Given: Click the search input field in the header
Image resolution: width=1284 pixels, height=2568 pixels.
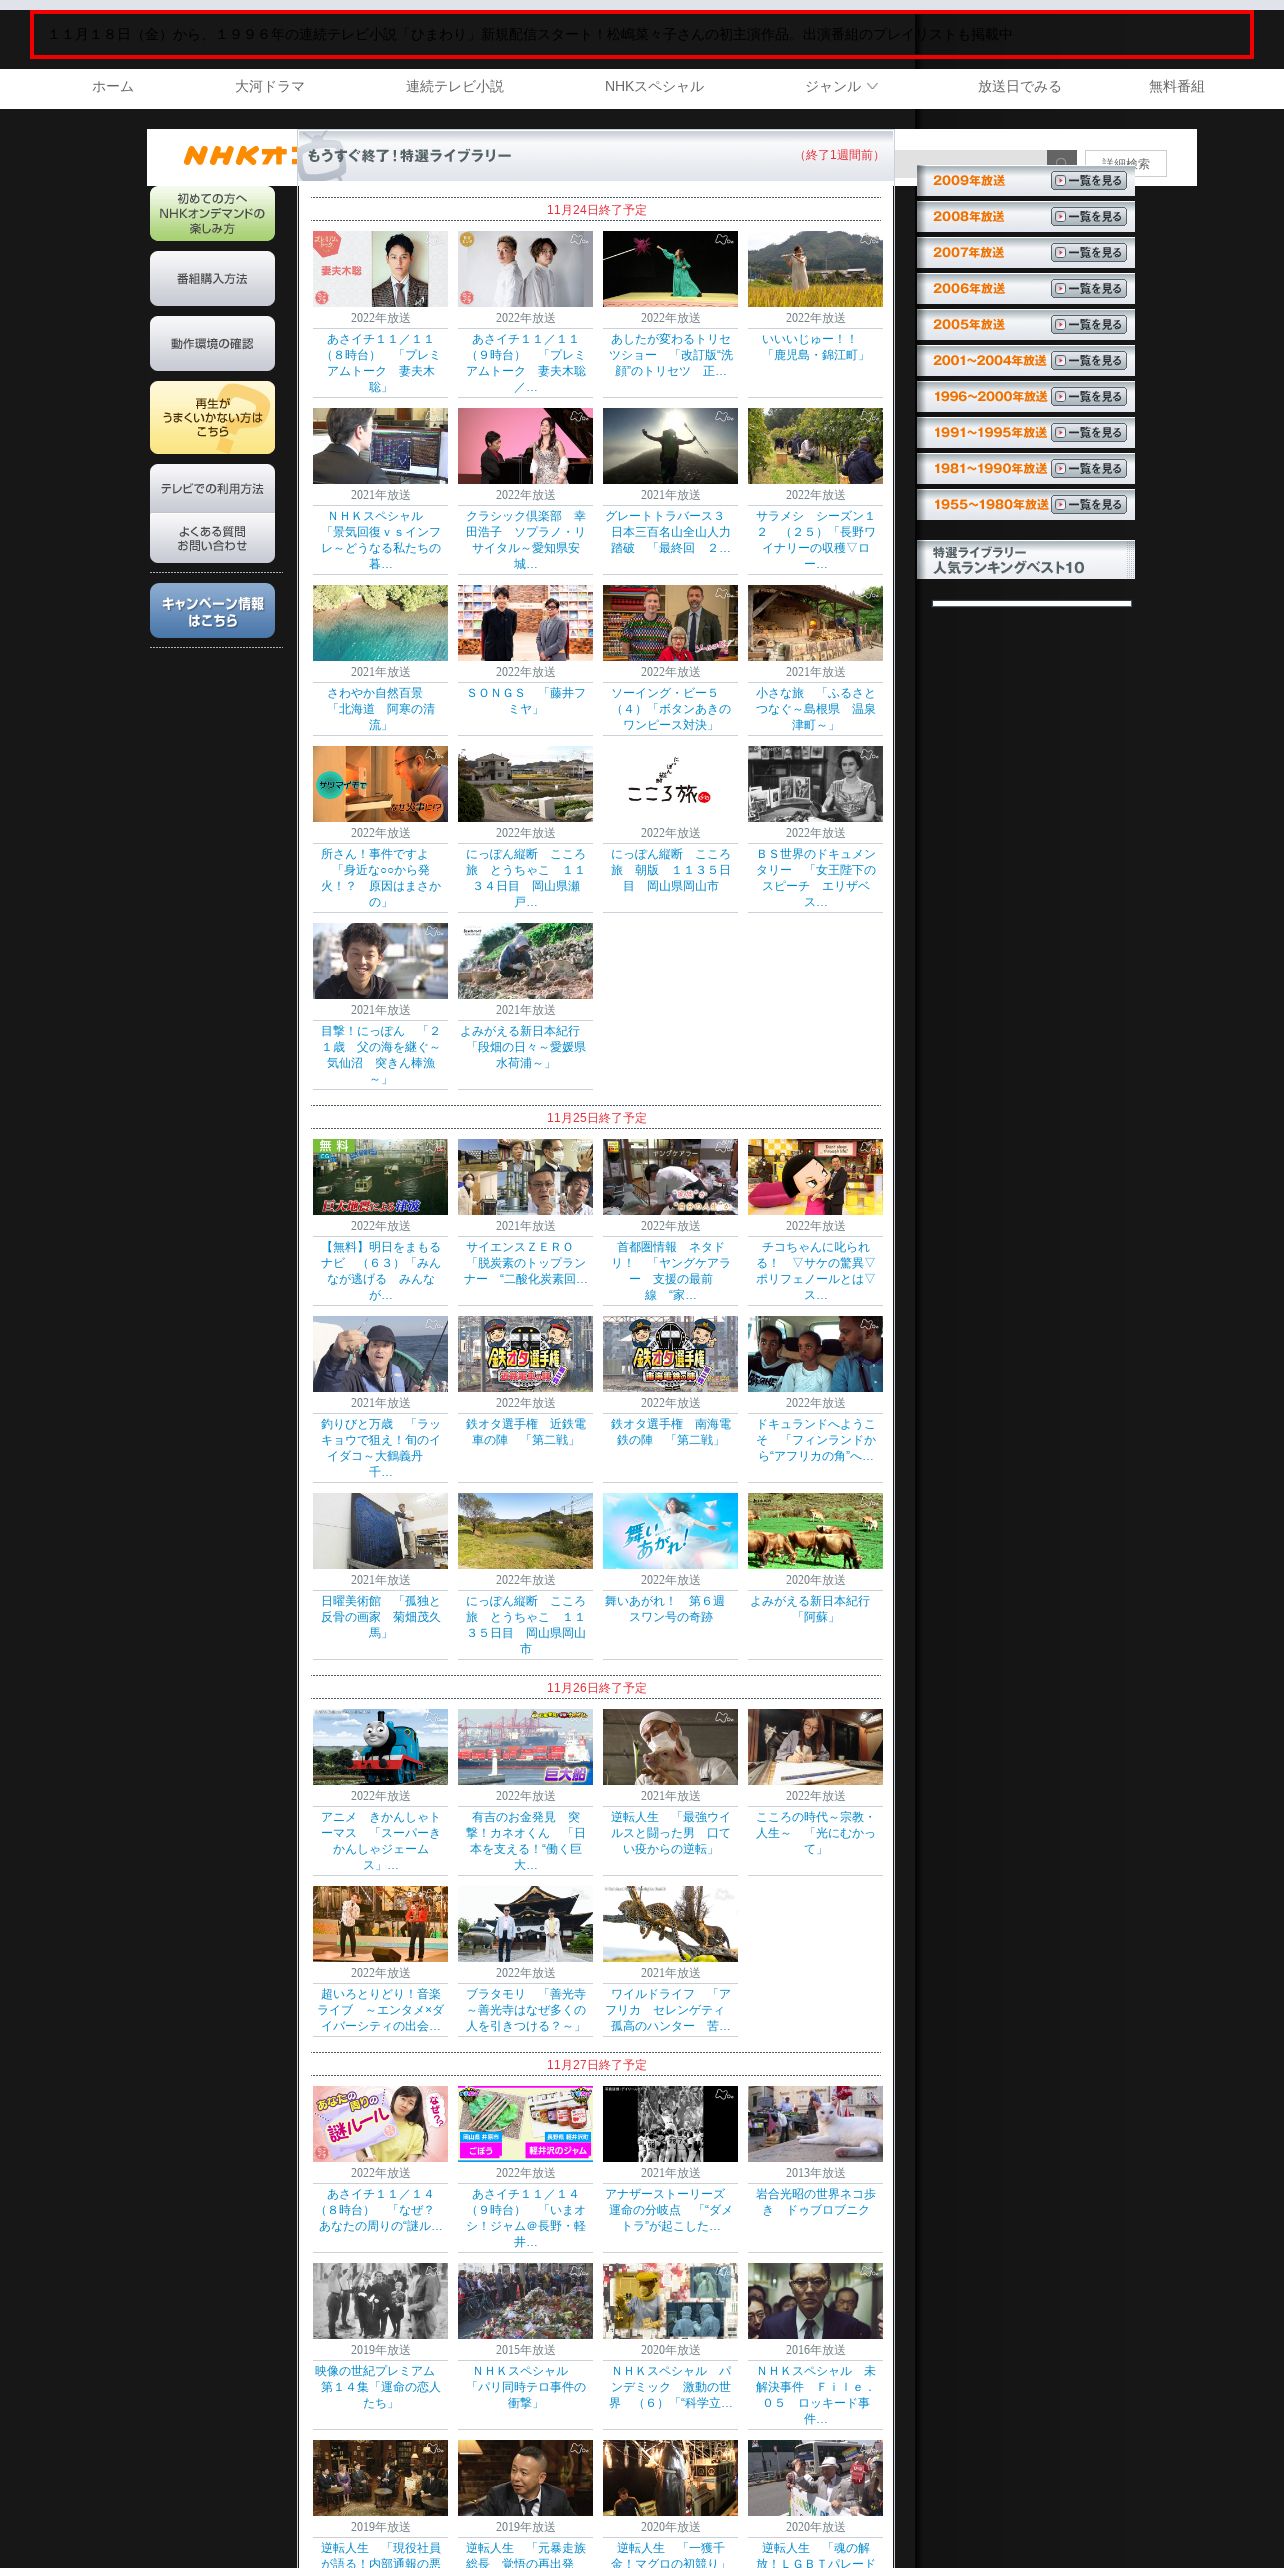Looking at the screenshot, I should [x=970, y=163].
